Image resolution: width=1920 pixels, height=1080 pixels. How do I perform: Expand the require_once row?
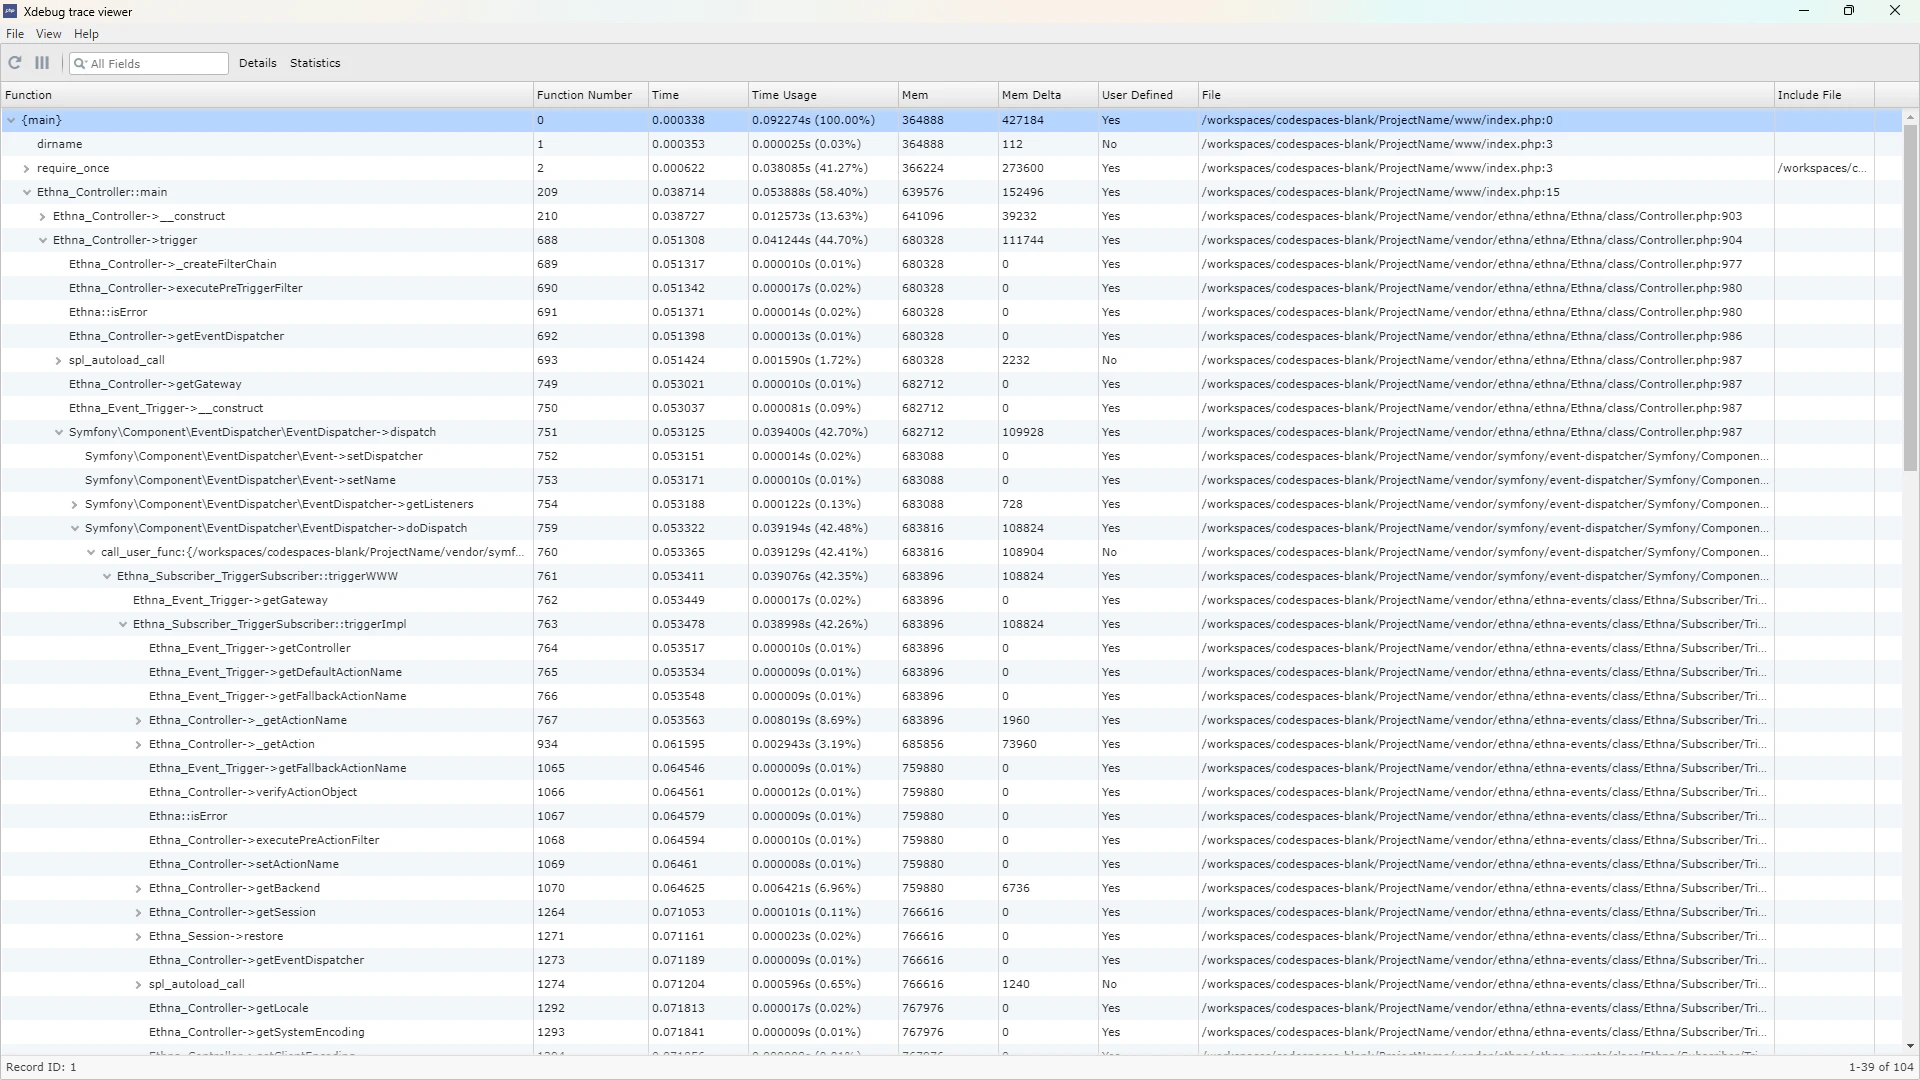(x=27, y=169)
